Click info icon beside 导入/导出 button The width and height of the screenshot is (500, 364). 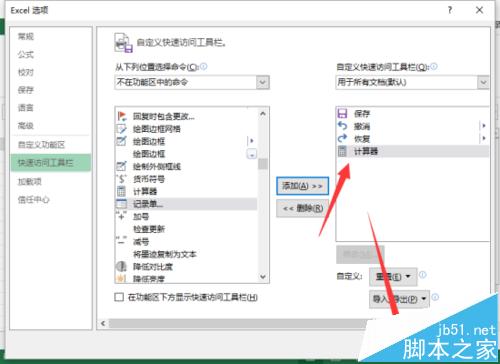tap(435, 297)
